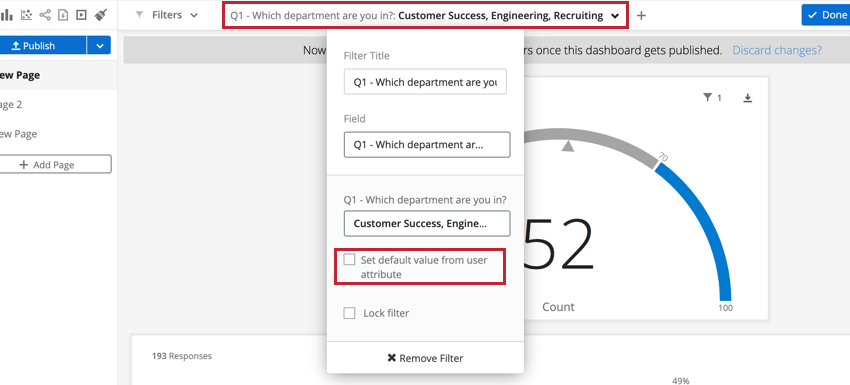Expand the Filters dropdown
The image size is (850, 385).
pyautogui.click(x=167, y=15)
